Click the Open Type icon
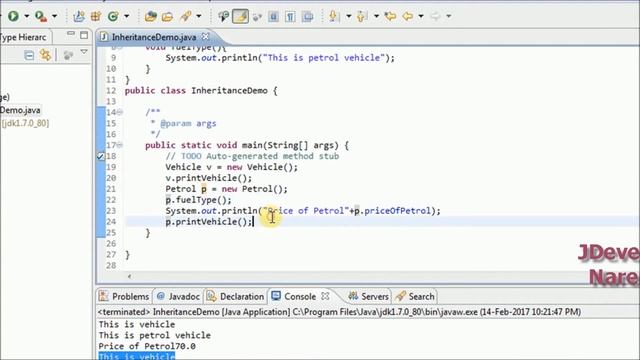Image resolution: width=640 pixels, height=360 pixels. [x=151, y=16]
